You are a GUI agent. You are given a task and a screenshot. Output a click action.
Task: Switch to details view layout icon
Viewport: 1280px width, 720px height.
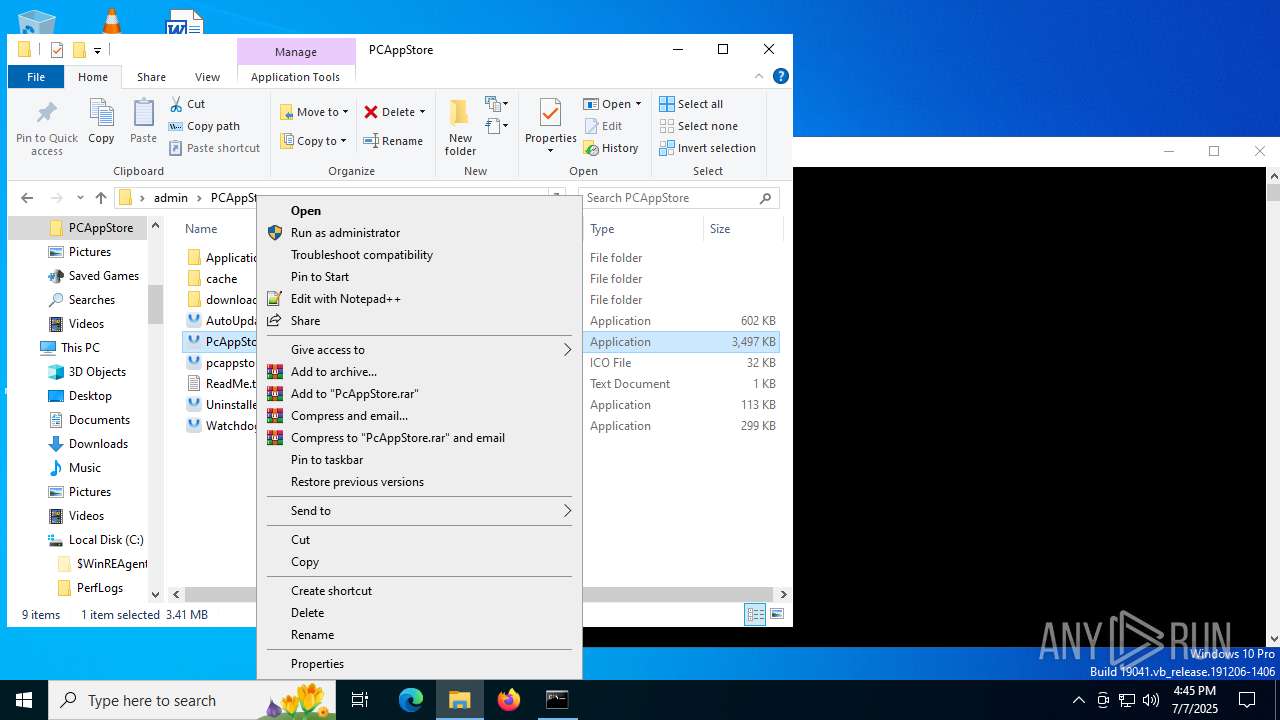pos(755,615)
